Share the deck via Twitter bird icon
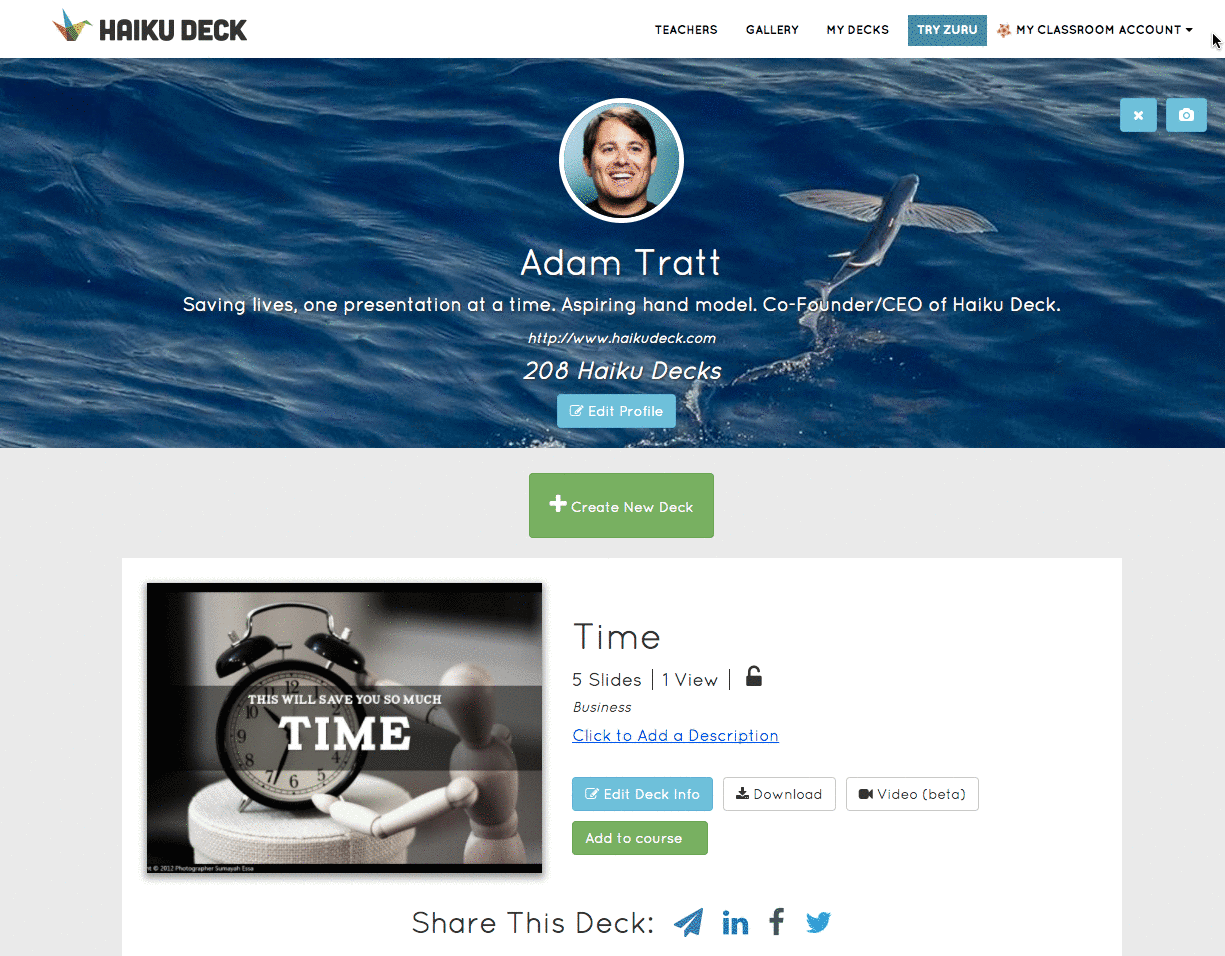The width and height of the screenshot is (1225, 956). (819, 922)
